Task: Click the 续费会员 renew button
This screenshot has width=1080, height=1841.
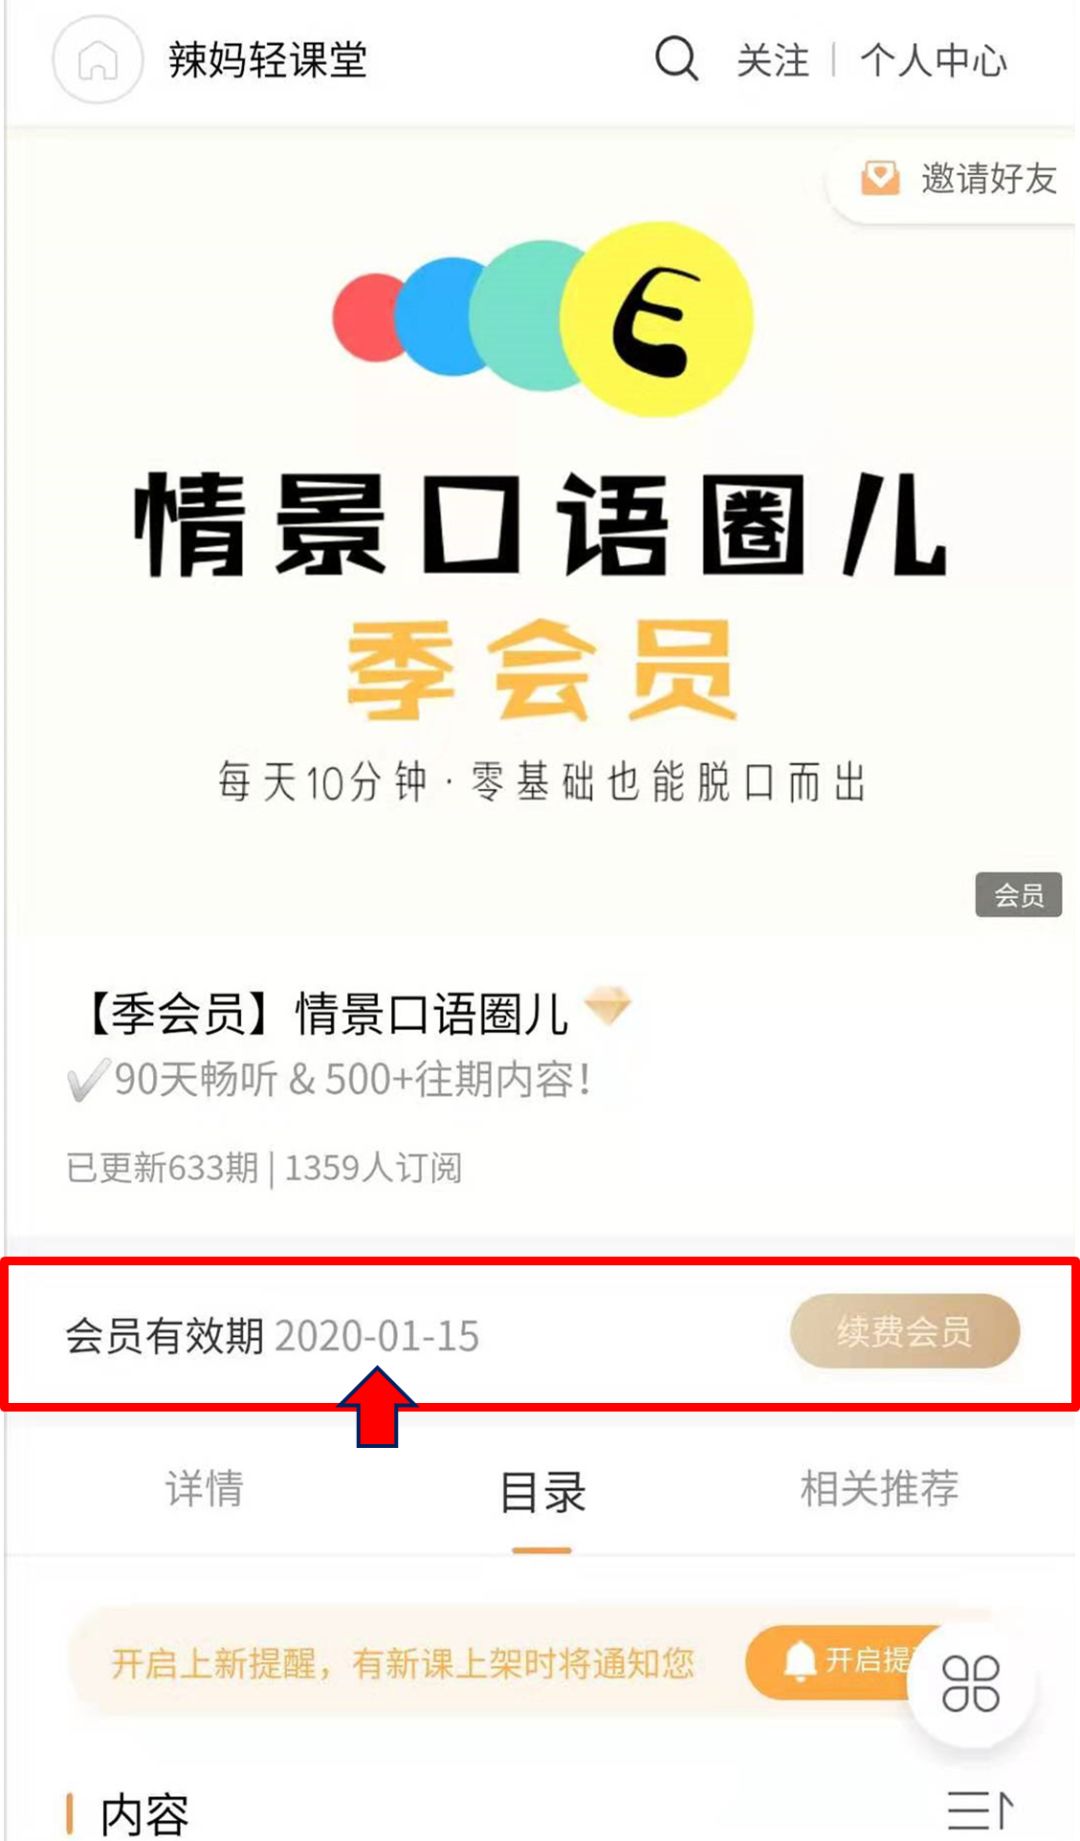Action: [x=905, y=1331]
